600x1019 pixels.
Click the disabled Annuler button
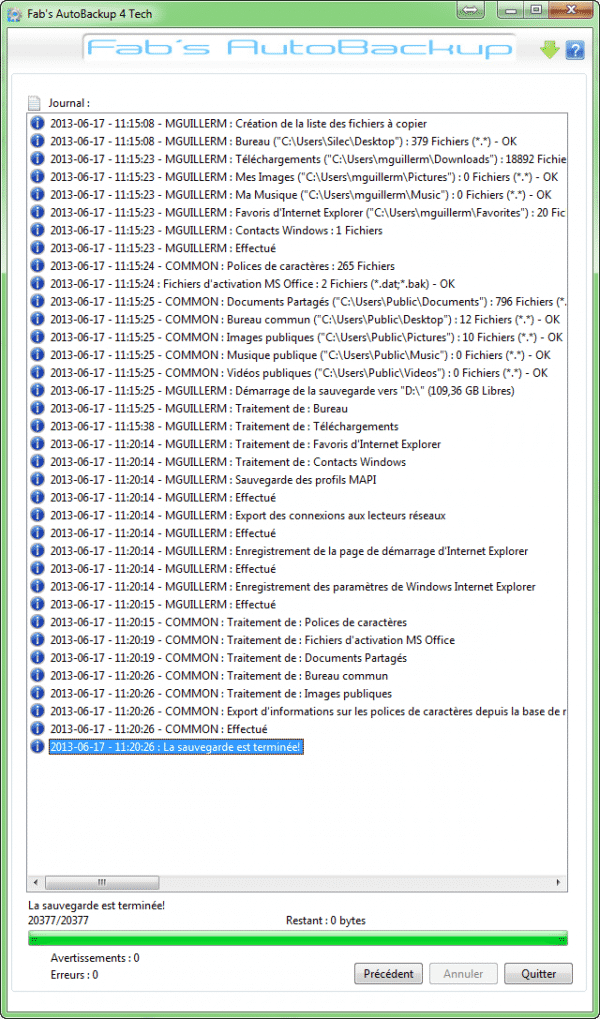coord(463,974)
